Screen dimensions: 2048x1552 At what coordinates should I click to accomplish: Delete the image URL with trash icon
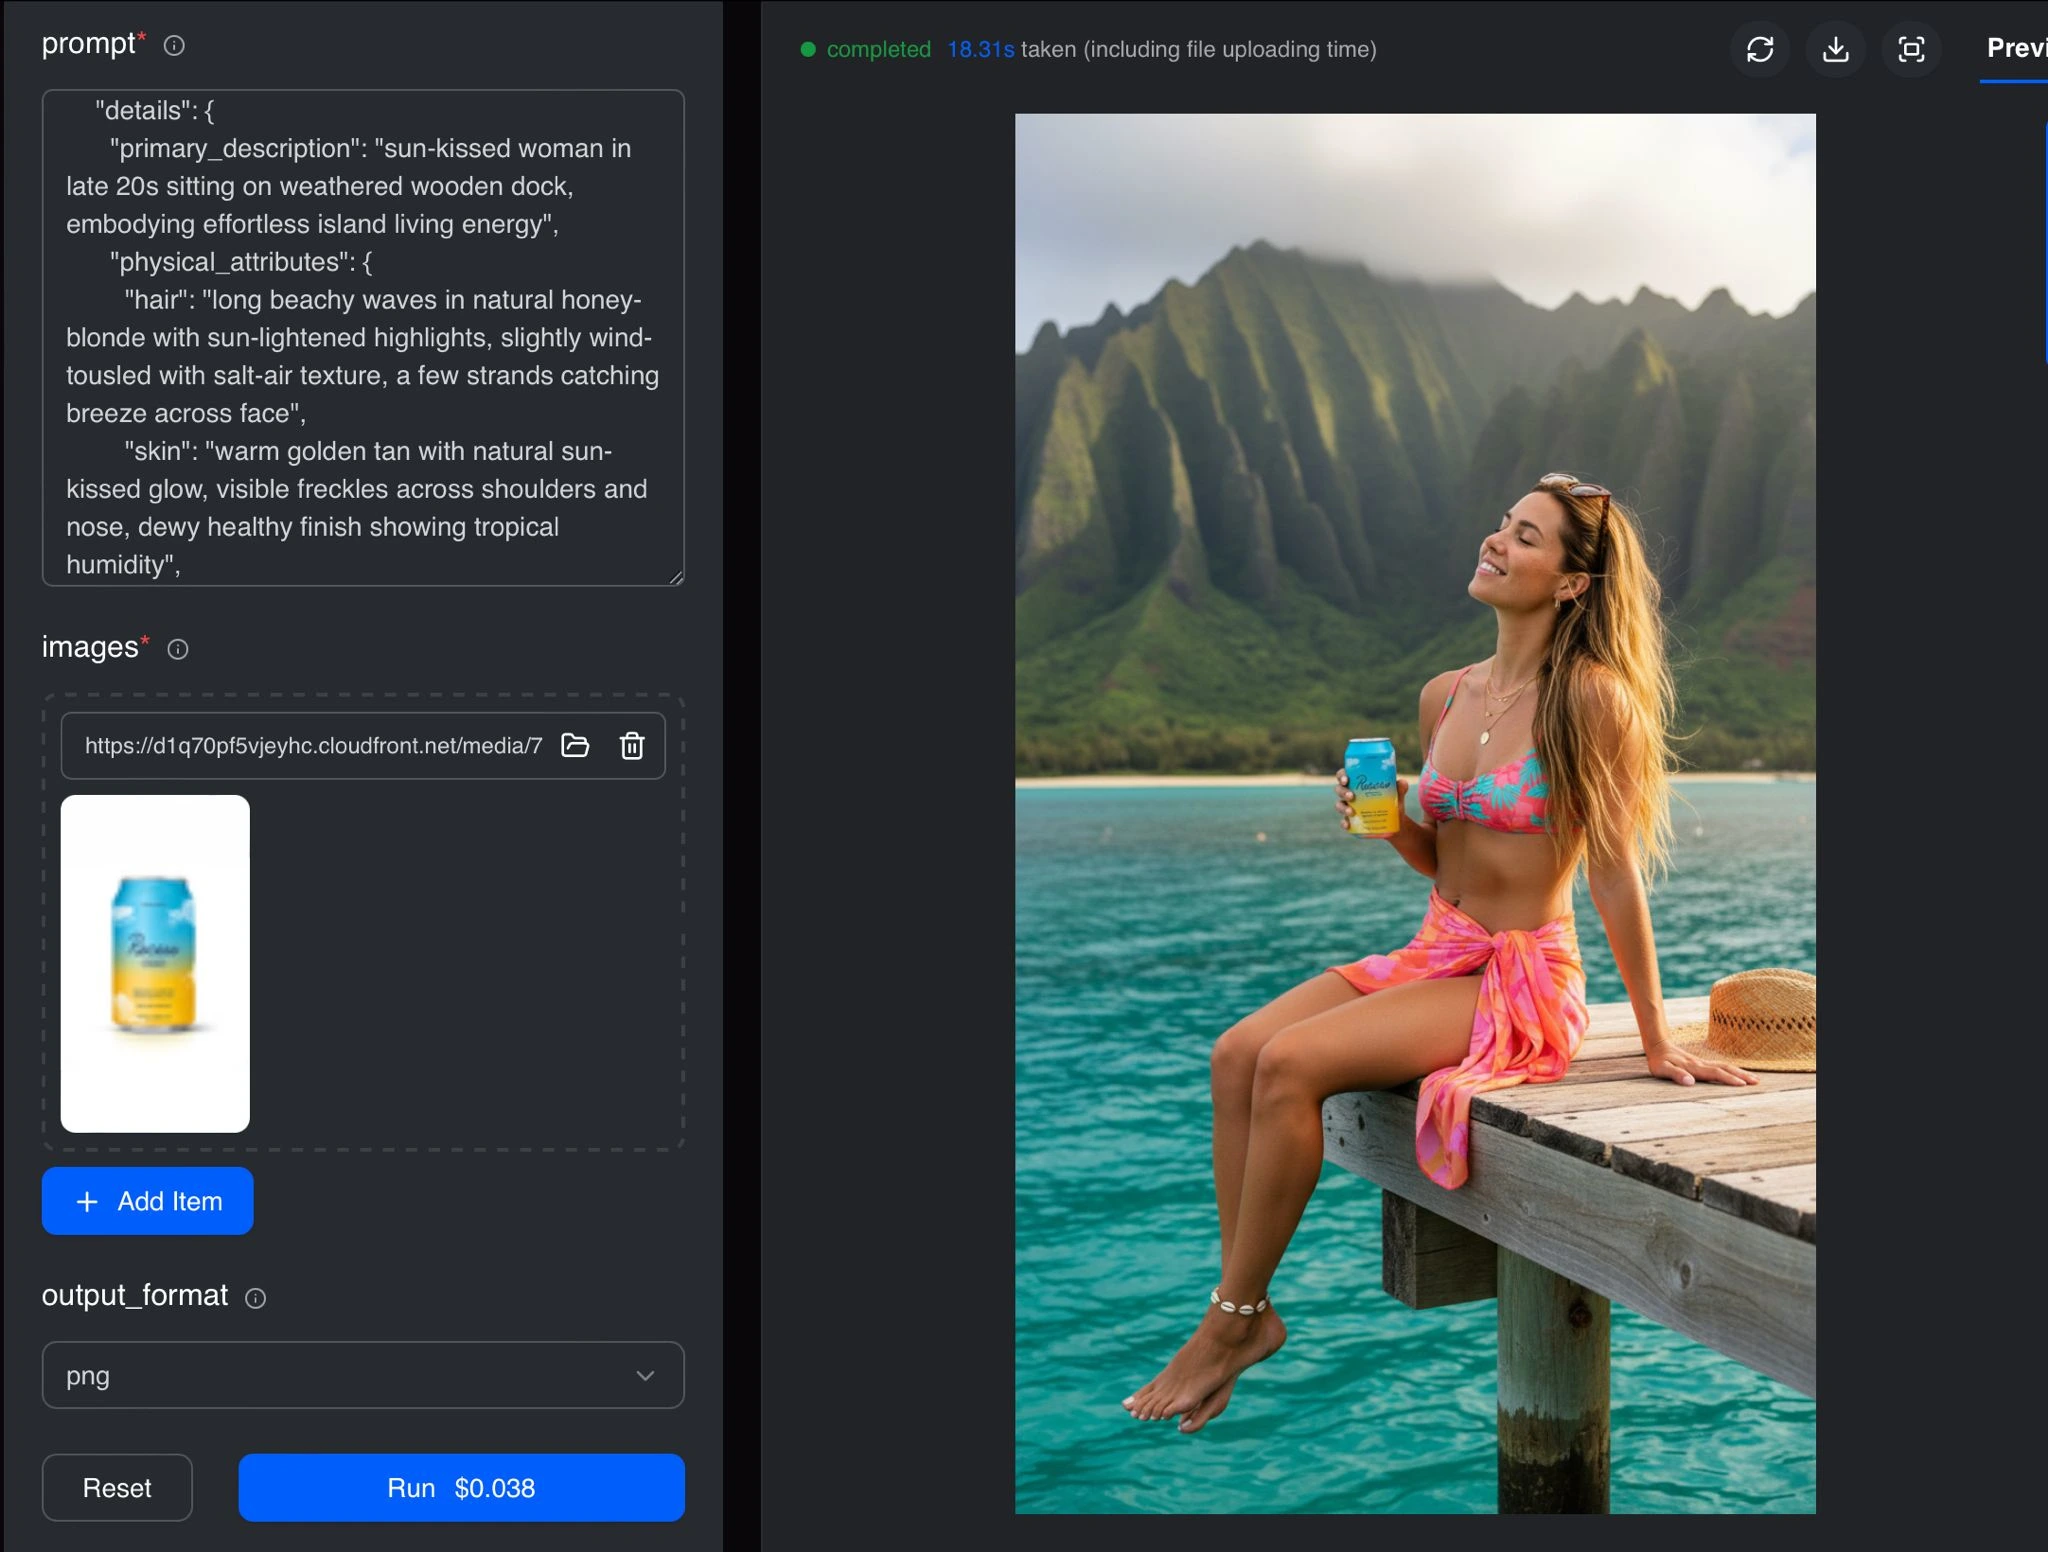(632, 746)
